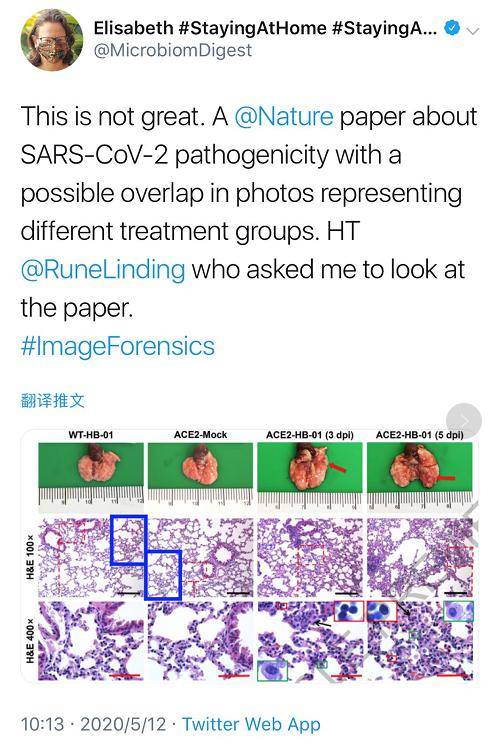Click the tweet timestamp 10:13 · 2020/5/12
Screen dimensions: 492x747
point(93,725)
